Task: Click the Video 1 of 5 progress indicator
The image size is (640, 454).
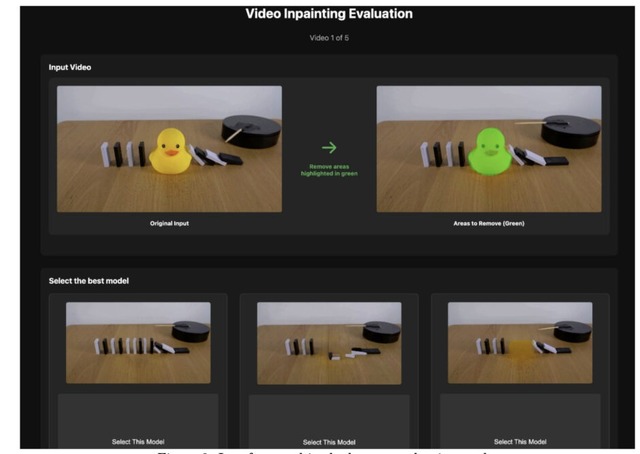Action: 329,38
